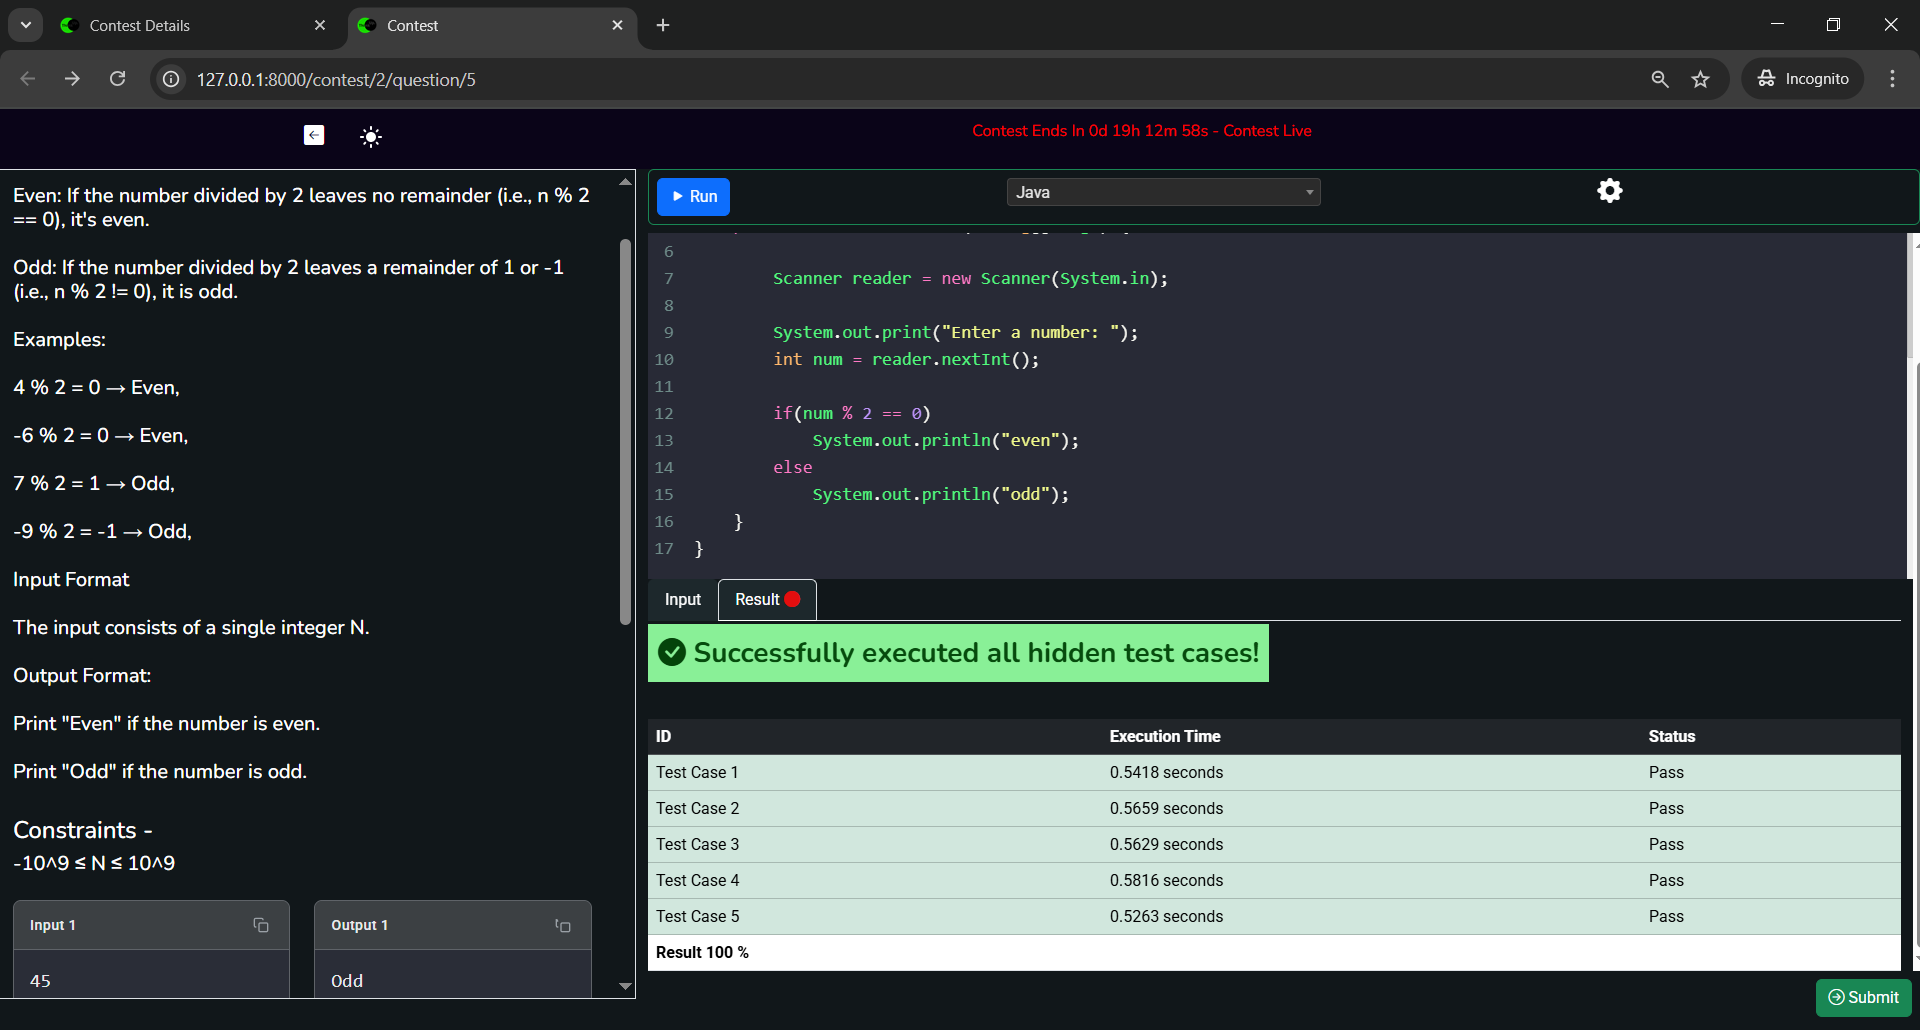Screen dimensions: 1920x1030
Task: Switch to Contest Details browser tab
Action: 140,26
